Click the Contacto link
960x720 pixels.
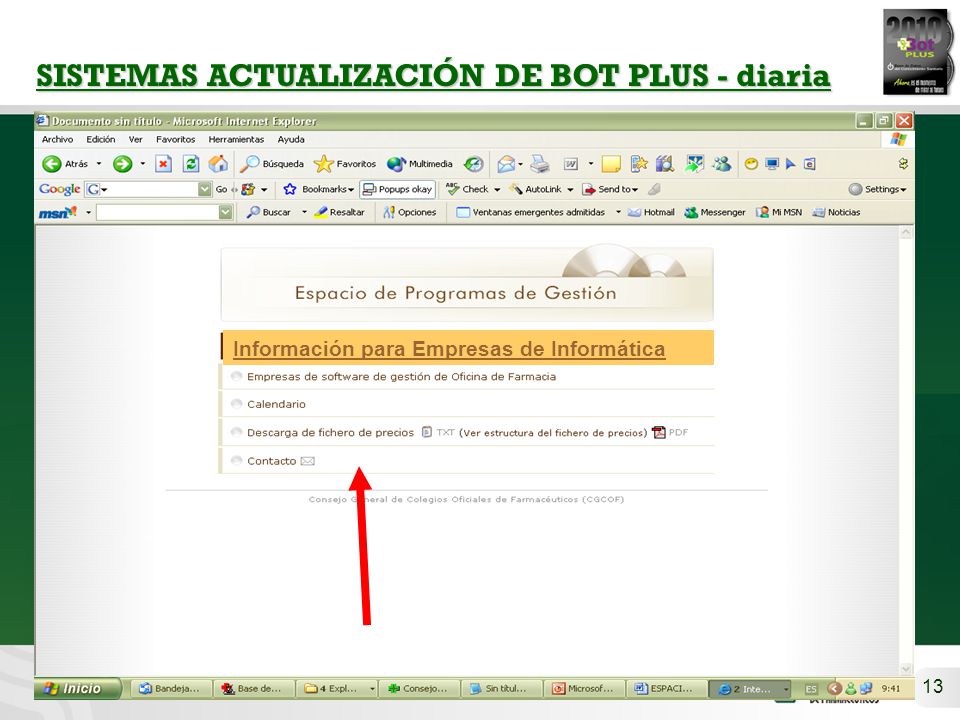point(271,461)
